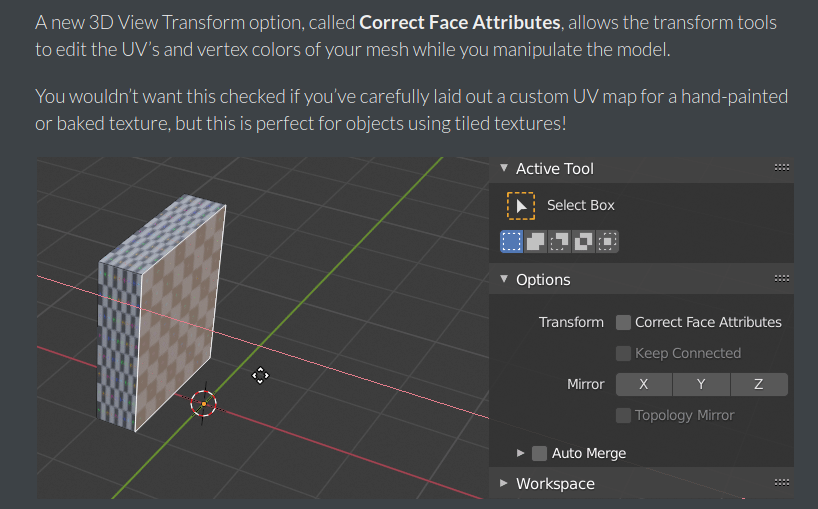The width and height of the screenshot is (818, 509).
Task: Toggle the Keep Connected checkbox
Action: (623, 354)
